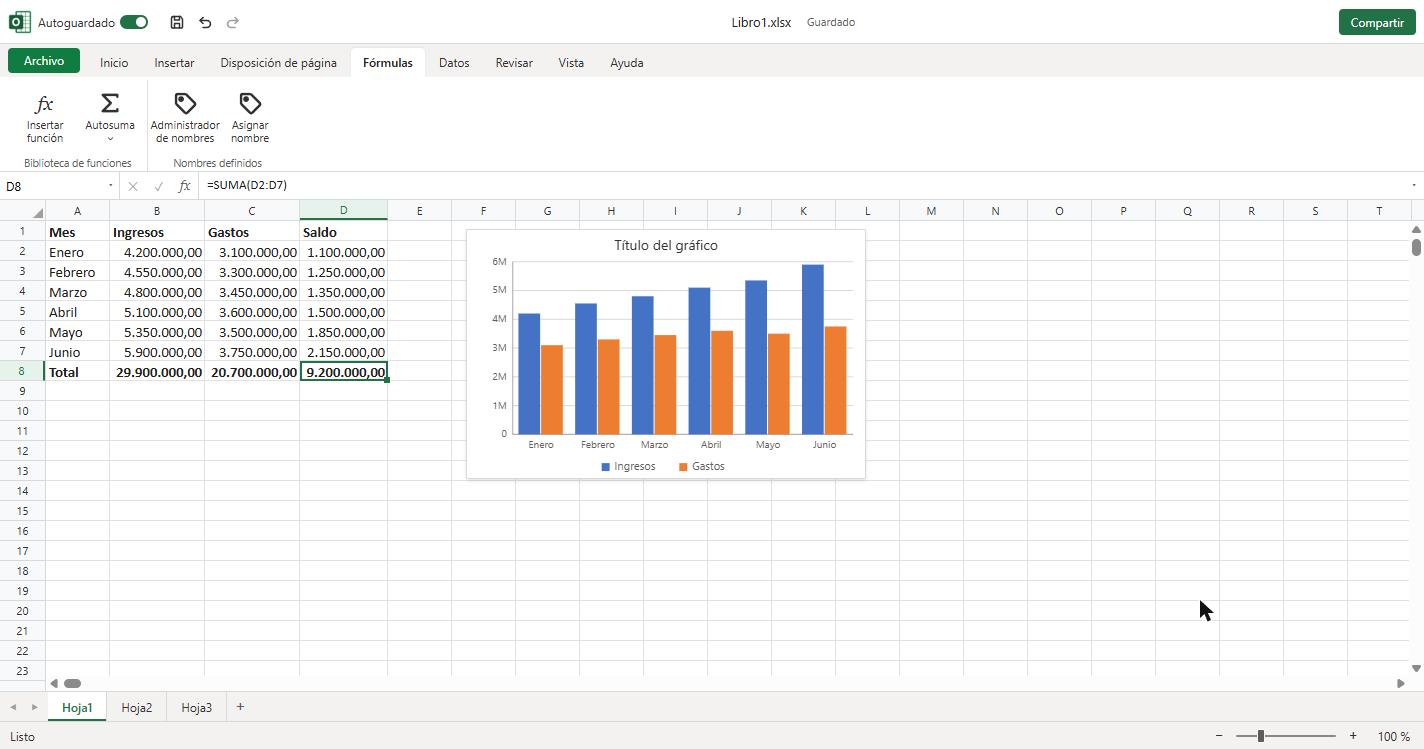Viewport: 1424px width, 749px height.
Task: Go to next sheet tab arrow
Action: coord(35,707)
